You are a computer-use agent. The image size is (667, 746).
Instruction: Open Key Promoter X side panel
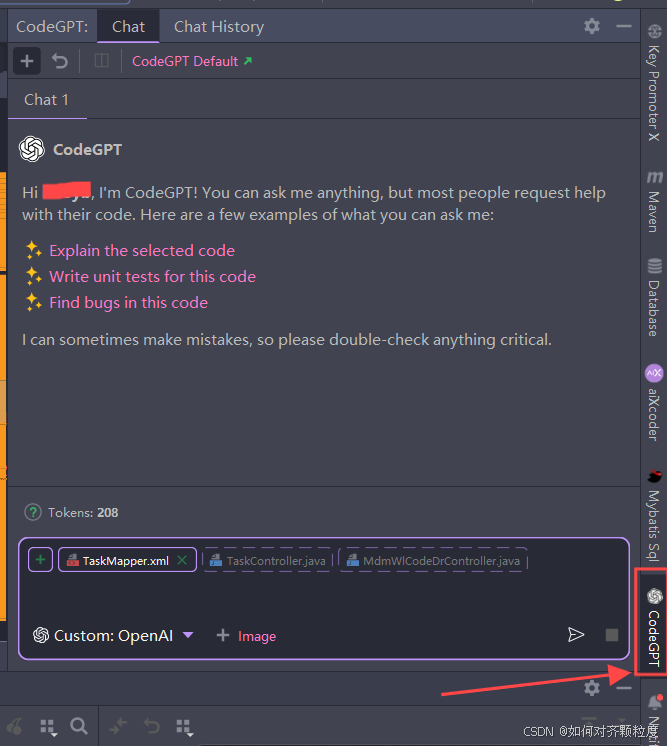pyautogui.click(x=654, y=83)
